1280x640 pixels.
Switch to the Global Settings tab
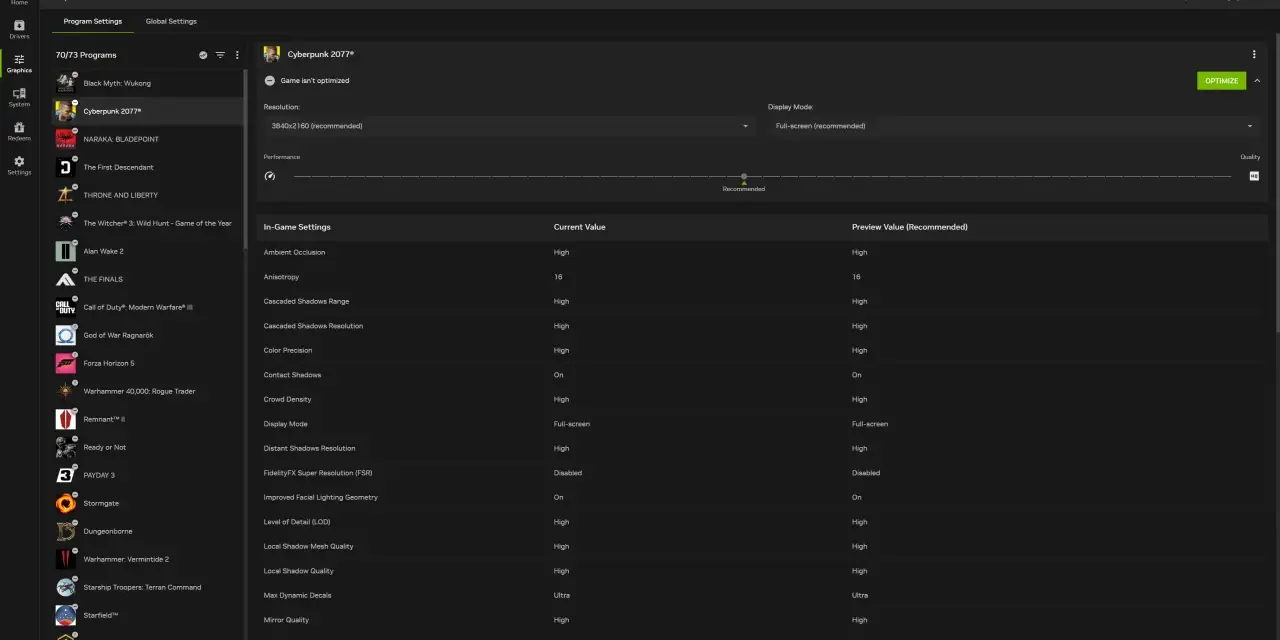(x=171, y=21)
